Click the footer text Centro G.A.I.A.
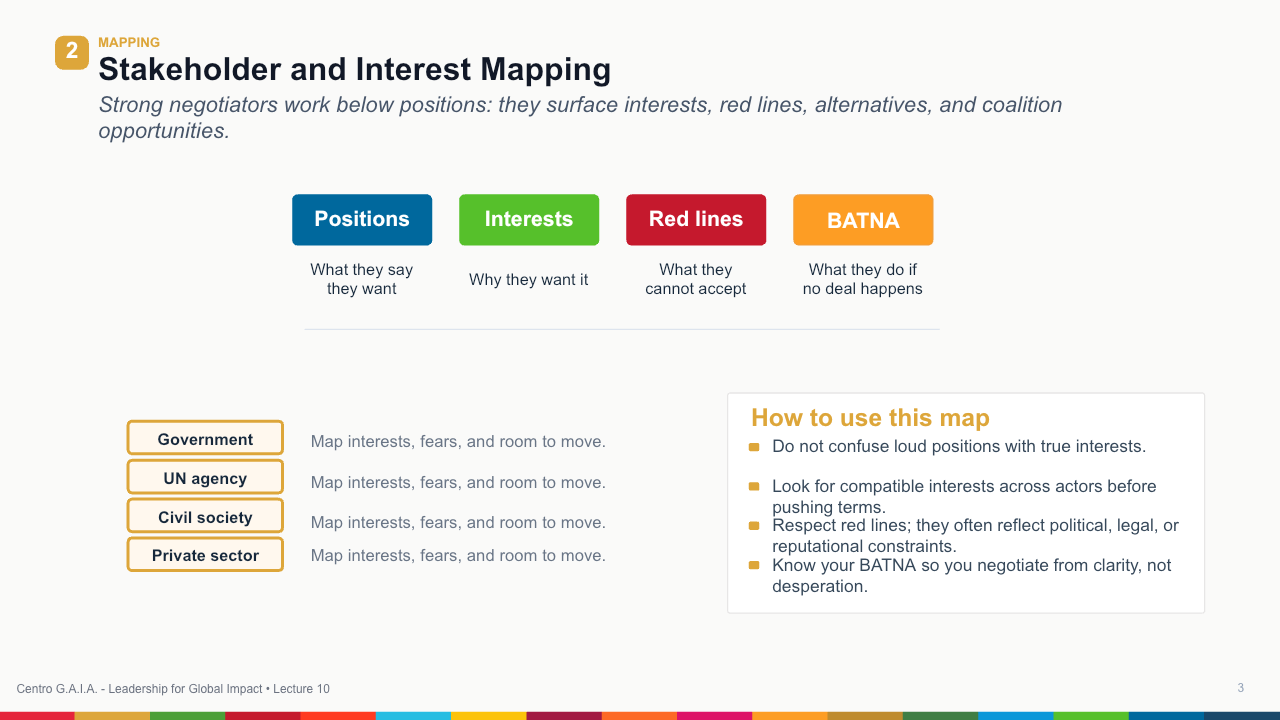 pos(57,689)
